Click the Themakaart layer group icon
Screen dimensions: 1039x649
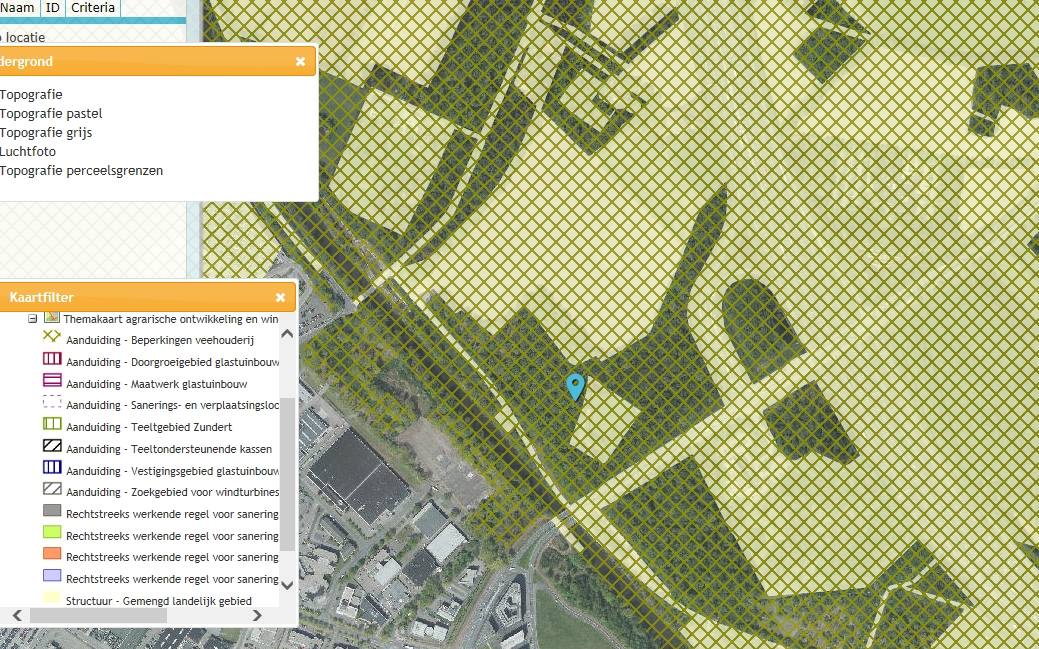pos(52,318)
